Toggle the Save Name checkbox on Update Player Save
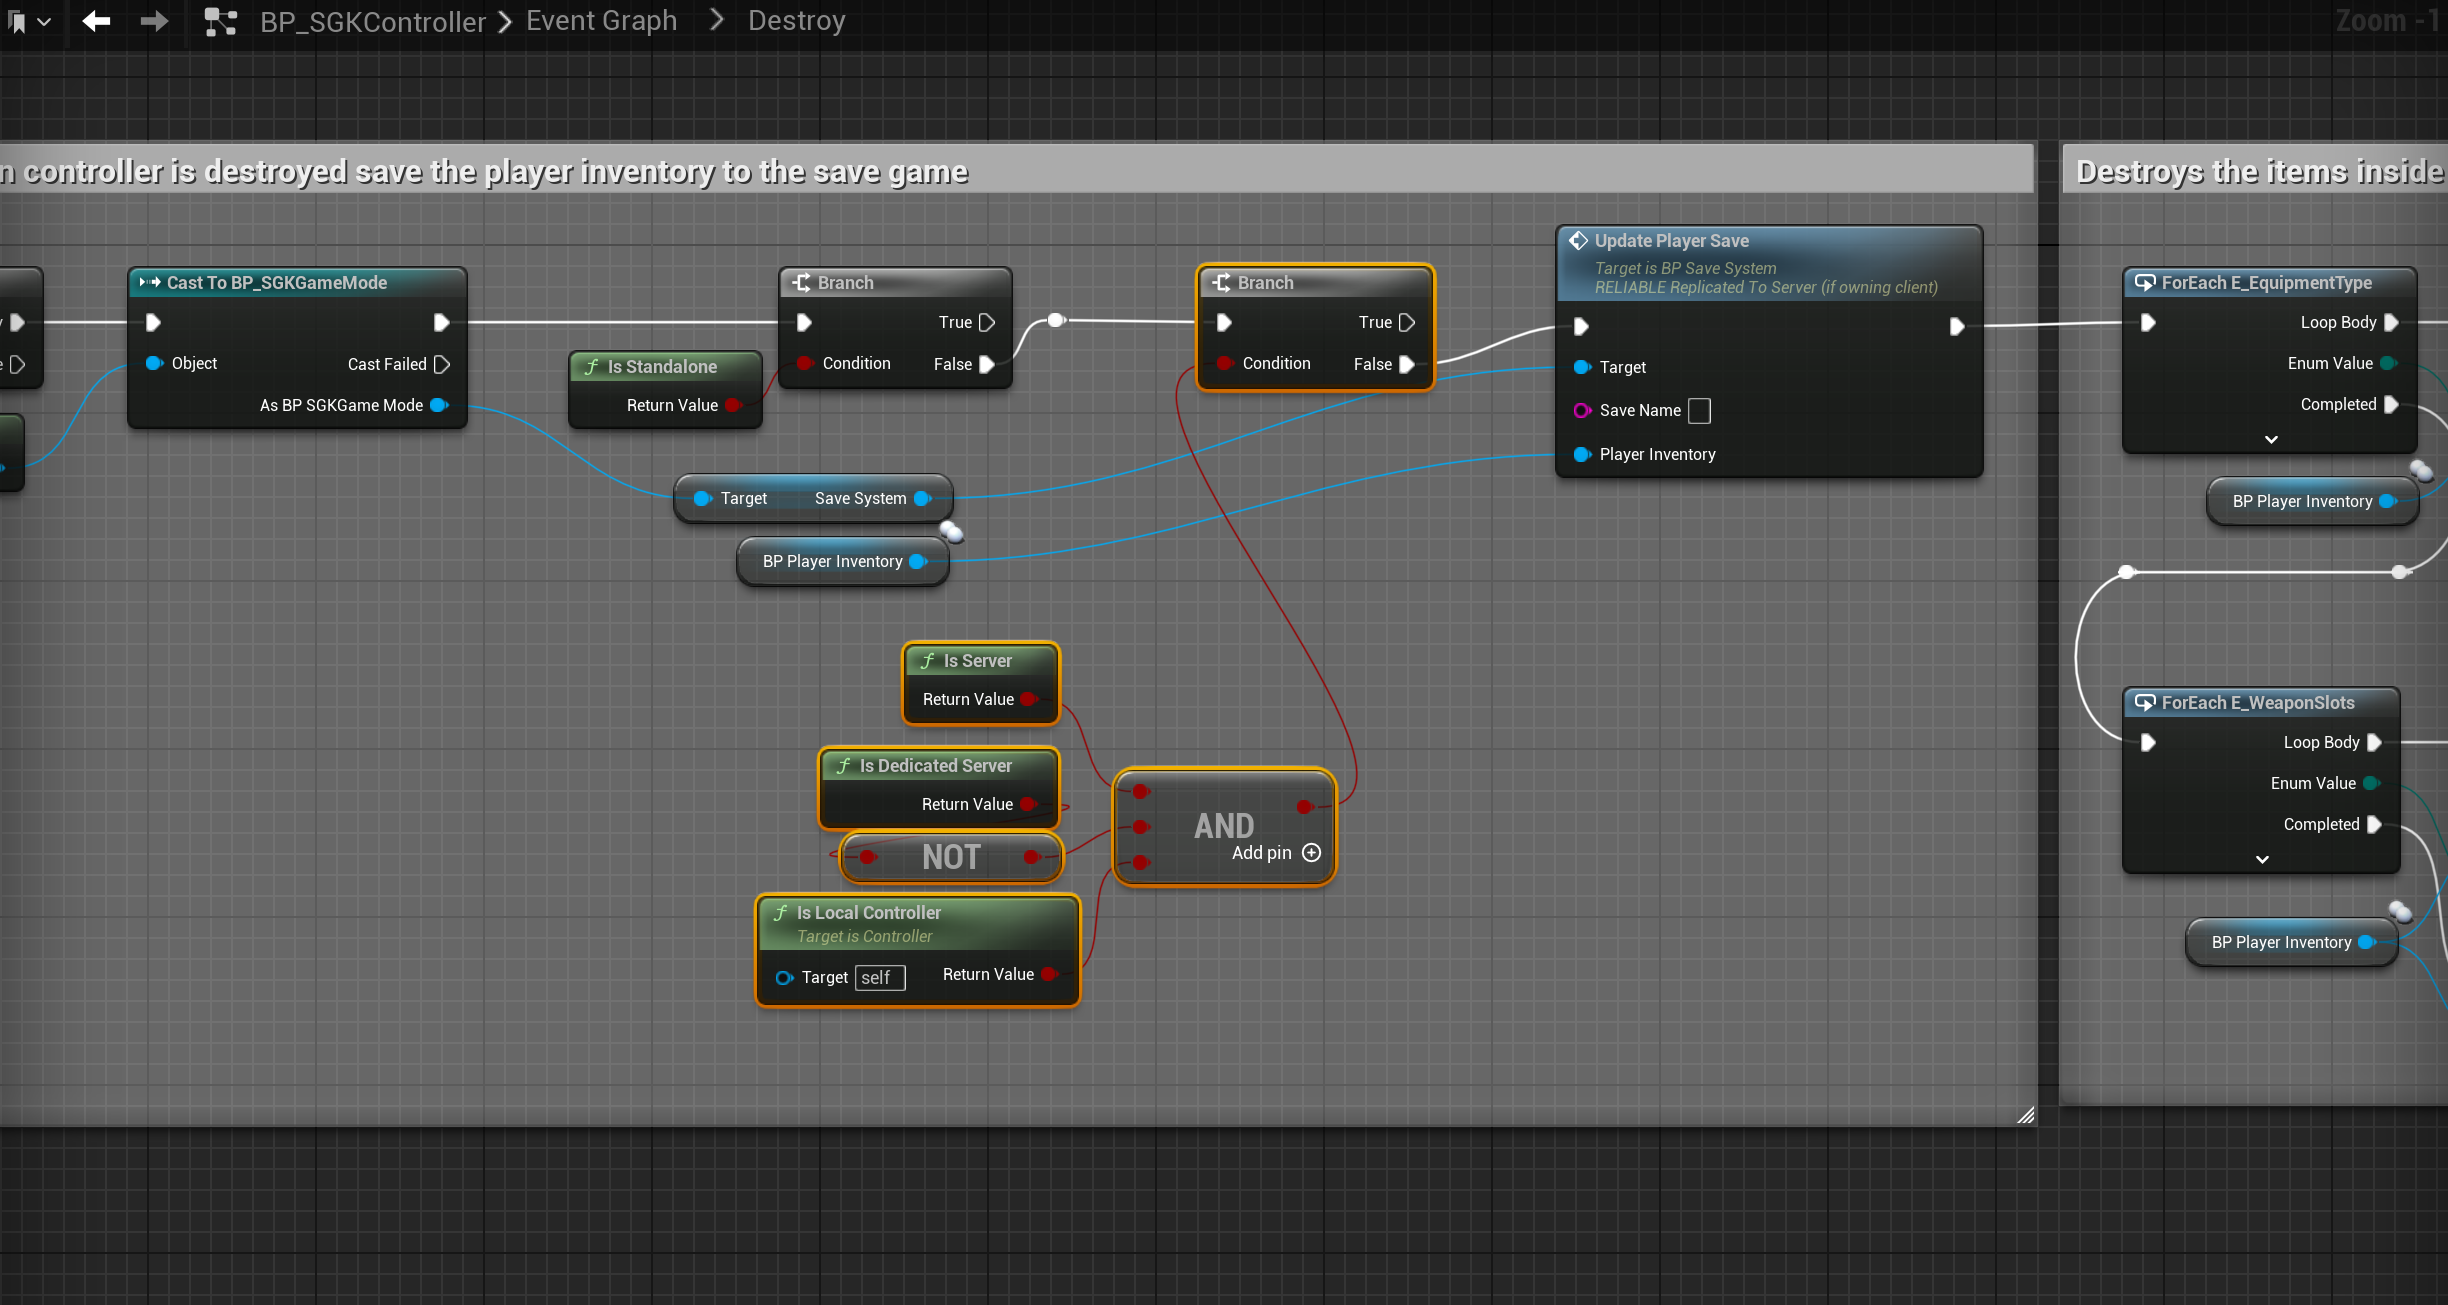This screenshot has width=2448, height=1305. click(x=1698, y=410)
